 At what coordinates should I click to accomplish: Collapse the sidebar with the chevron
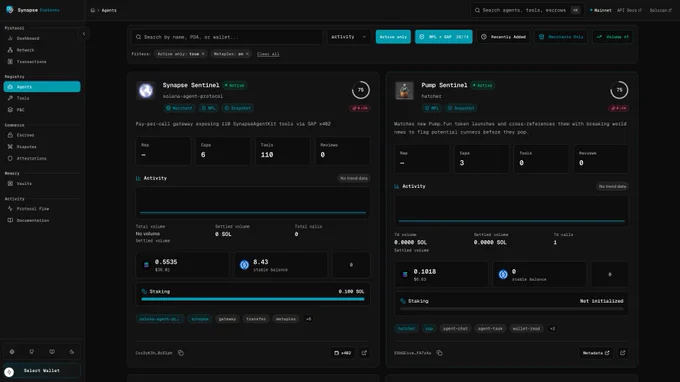(84, 33)
